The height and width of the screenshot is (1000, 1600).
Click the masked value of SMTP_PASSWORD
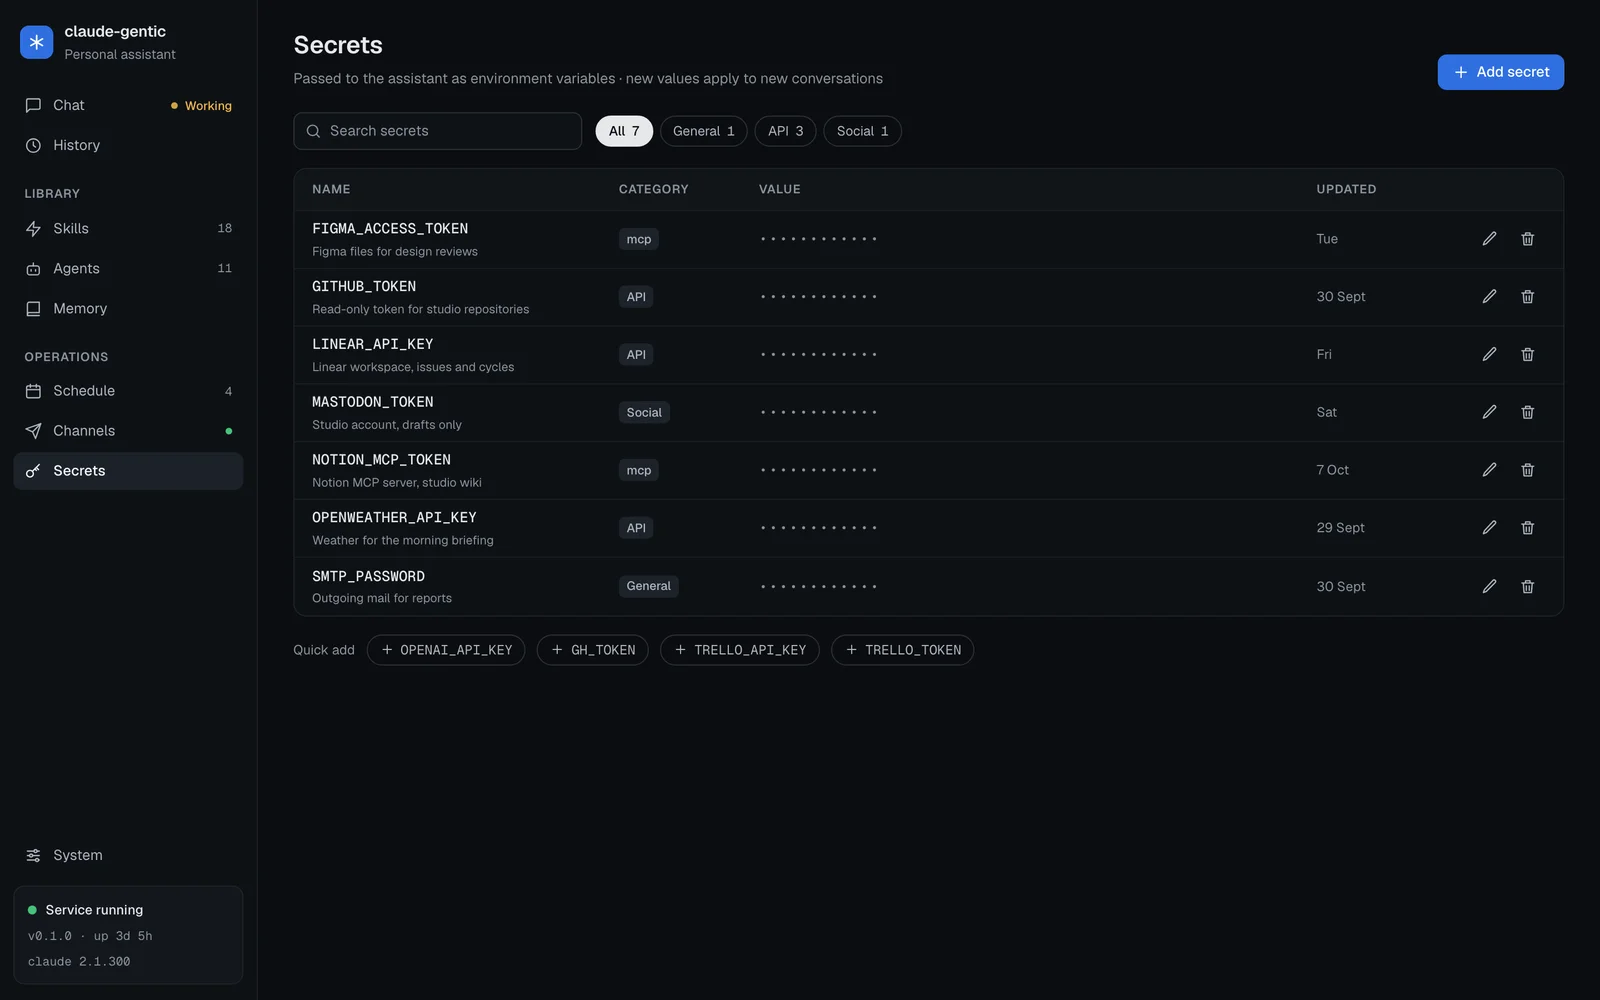click(x=818, y=587)
